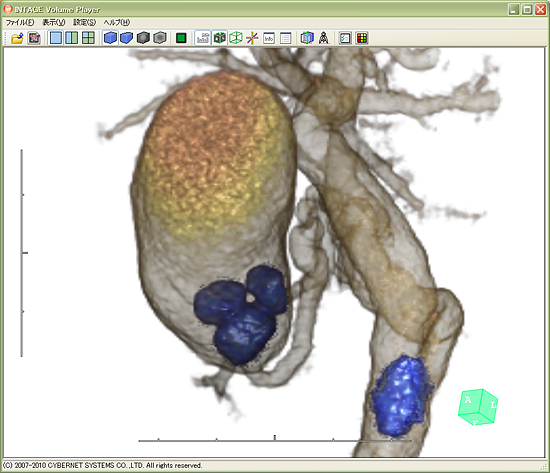Toggle the orientation cube display icon
This screenshot has width=550, height=473.
220,38
